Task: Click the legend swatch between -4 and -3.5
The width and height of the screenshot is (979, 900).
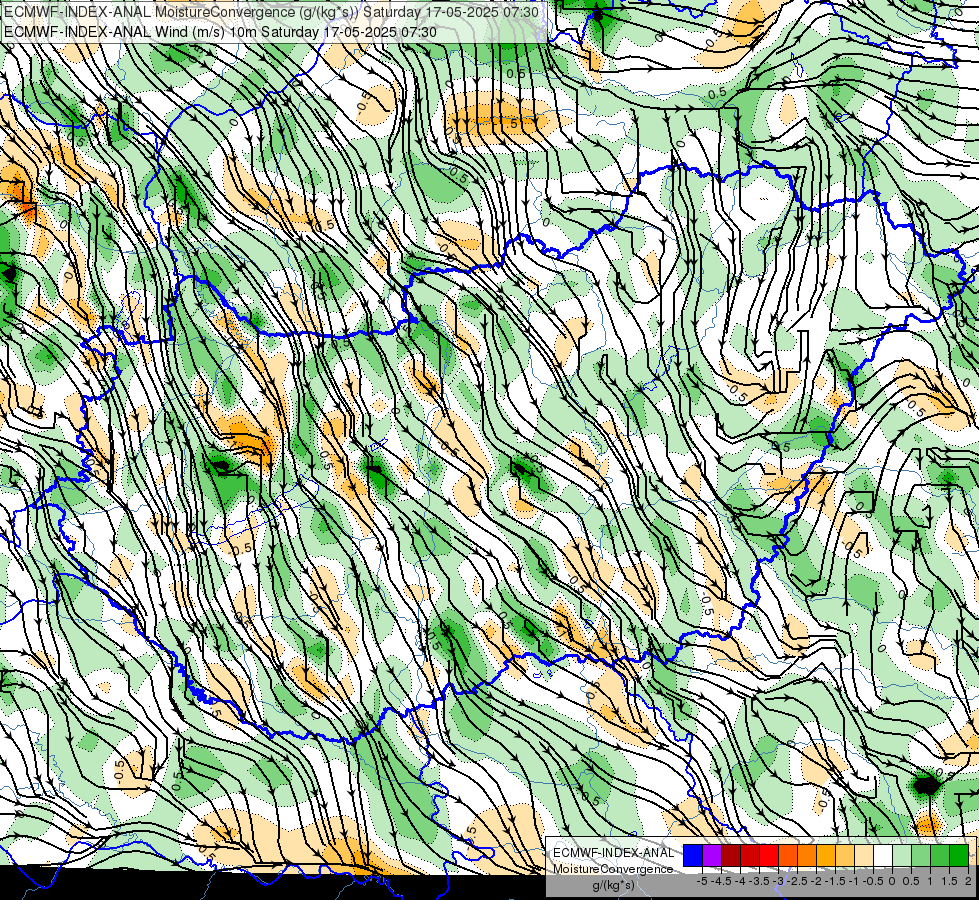Action: [750, 855]
